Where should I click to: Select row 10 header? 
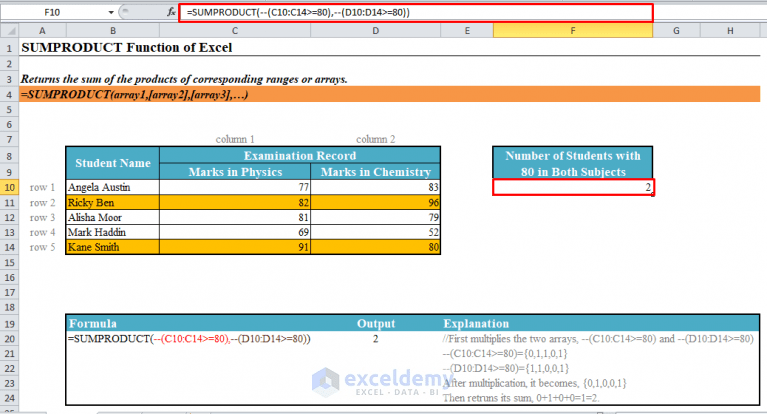click(x=9, y=187)
